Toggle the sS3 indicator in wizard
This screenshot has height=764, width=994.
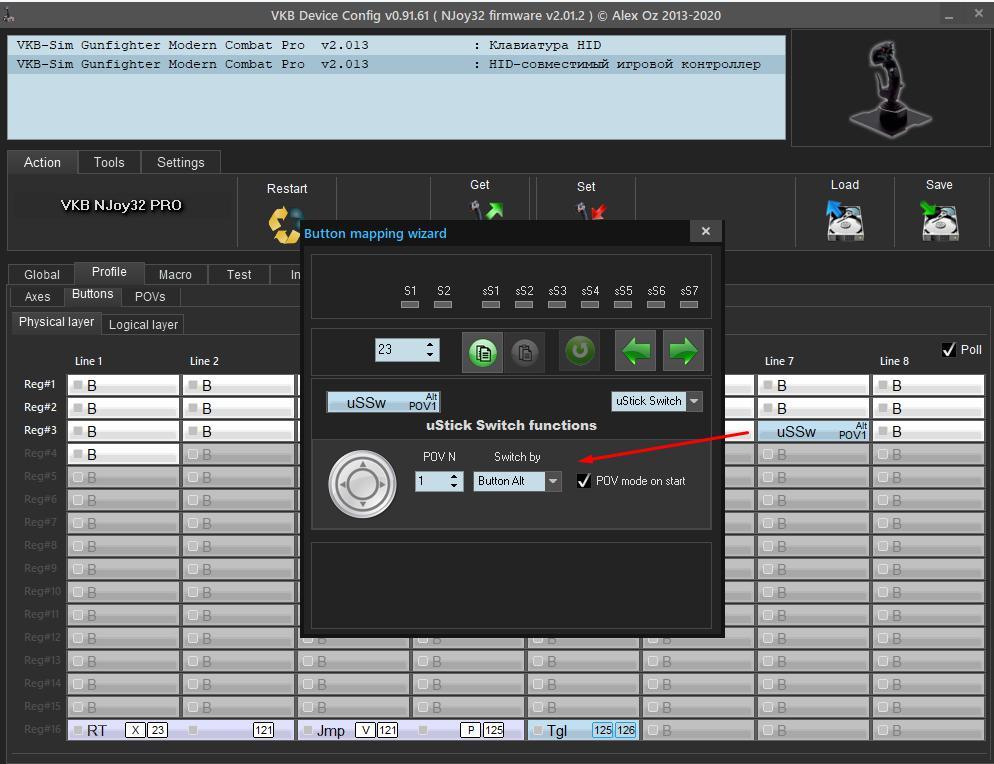tap(557, 304)
